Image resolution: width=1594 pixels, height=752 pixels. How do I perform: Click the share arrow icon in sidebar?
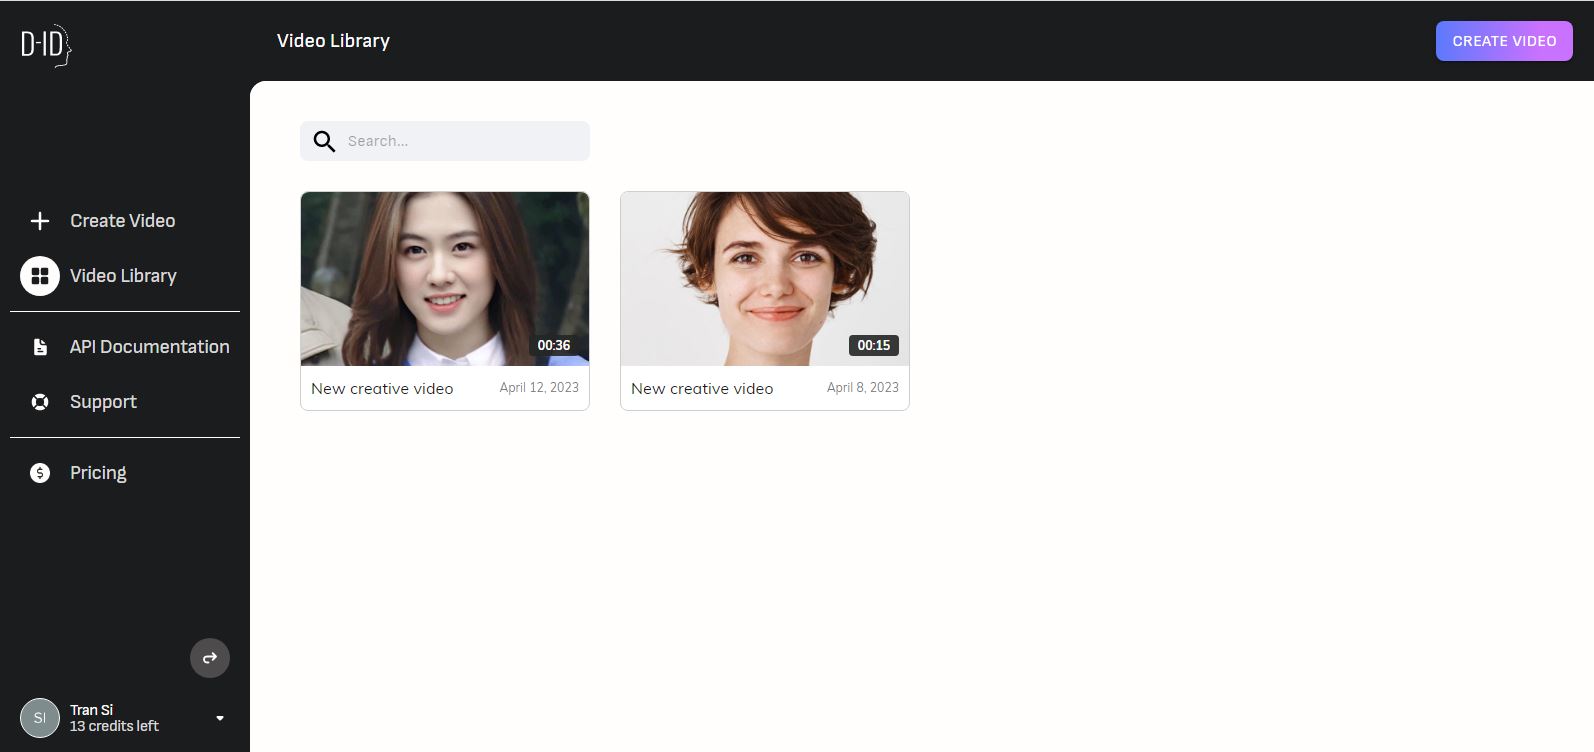click(210, 658)
